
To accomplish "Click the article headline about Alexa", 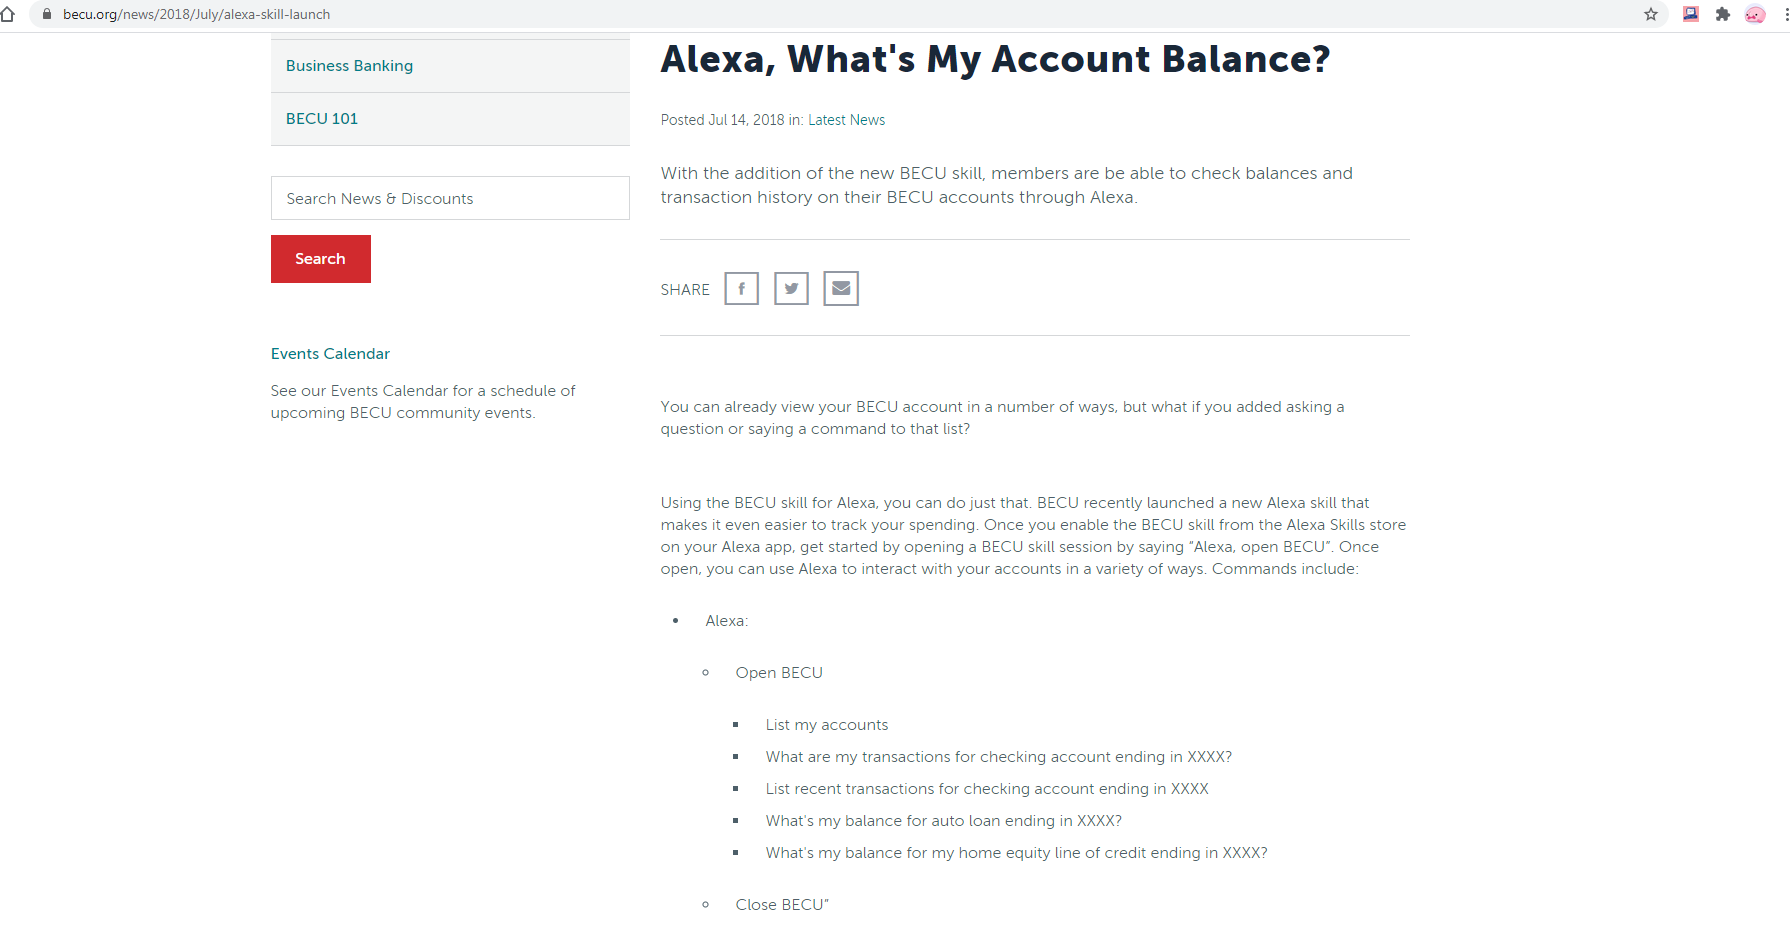I will tap(995, 59).
